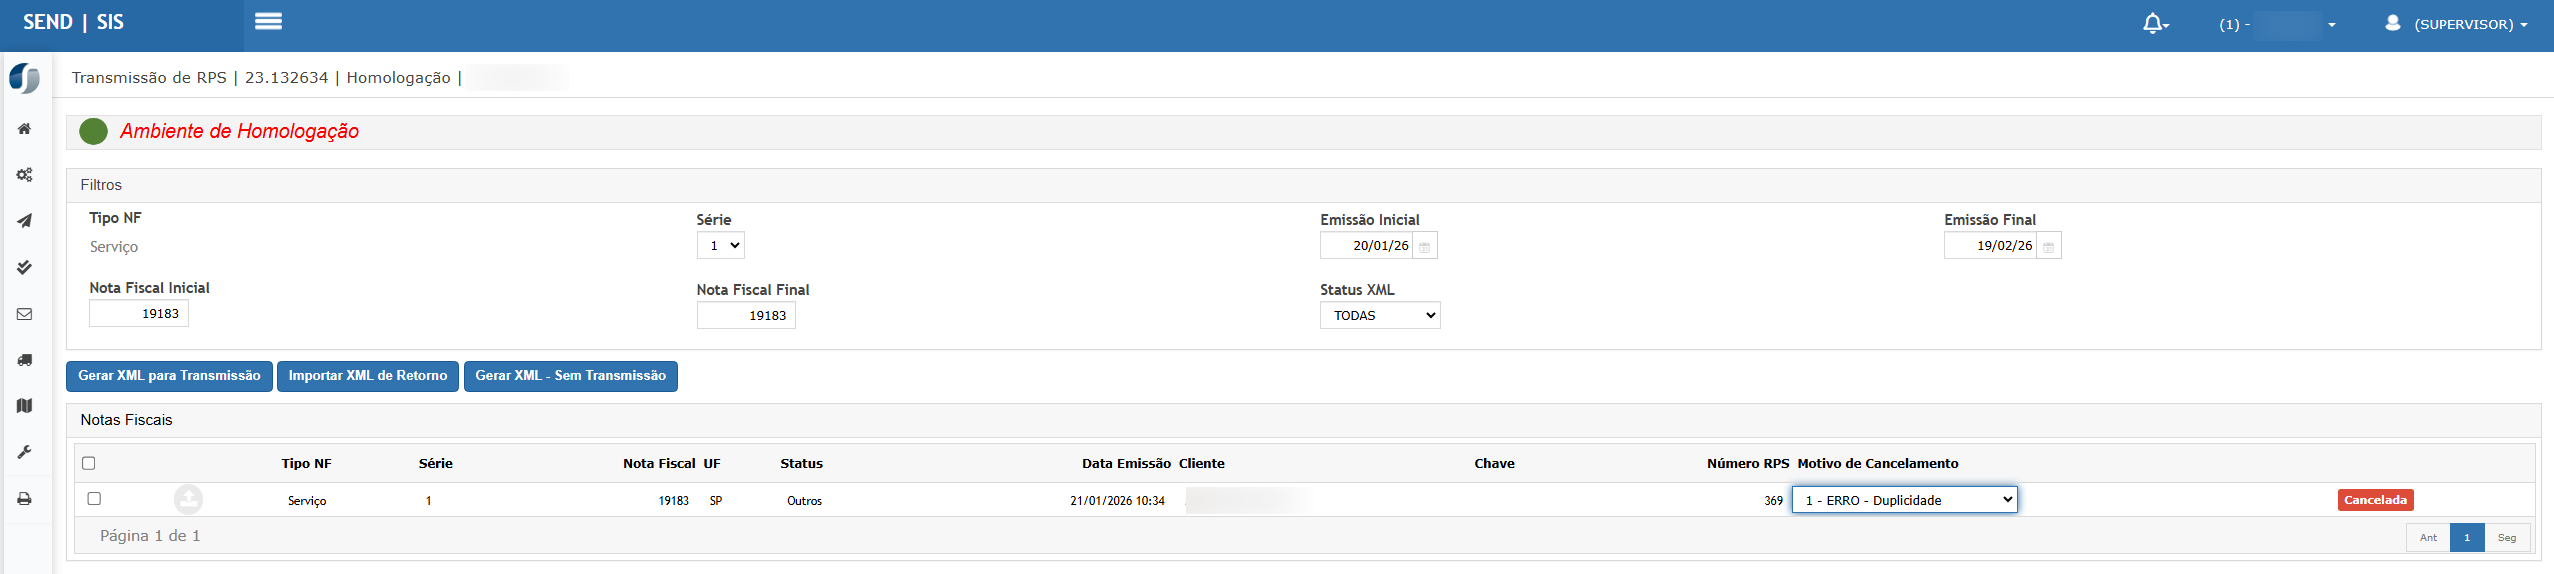
Task: Click the Nota Fiscal Inicial input field
Action: click(x=139, y=314)
